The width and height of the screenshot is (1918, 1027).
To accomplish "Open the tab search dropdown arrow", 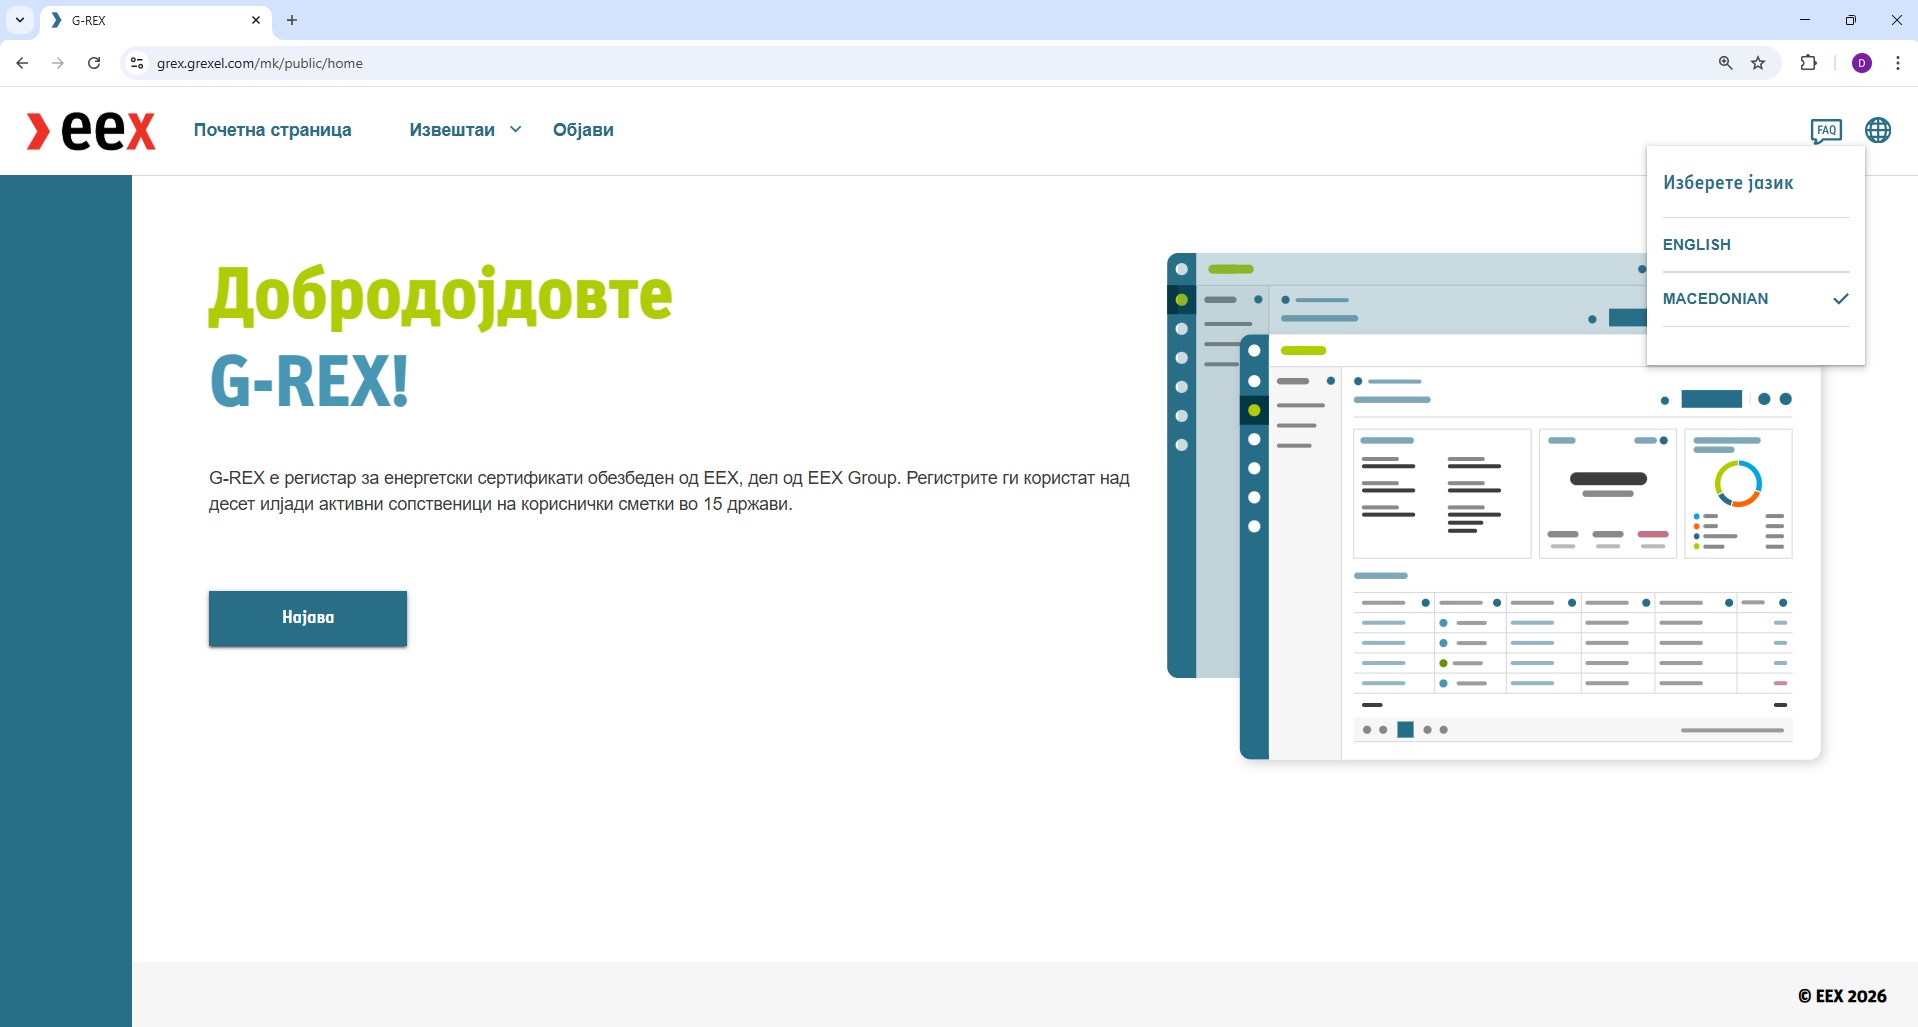I will pyautogui.click(x=20, y=20).
